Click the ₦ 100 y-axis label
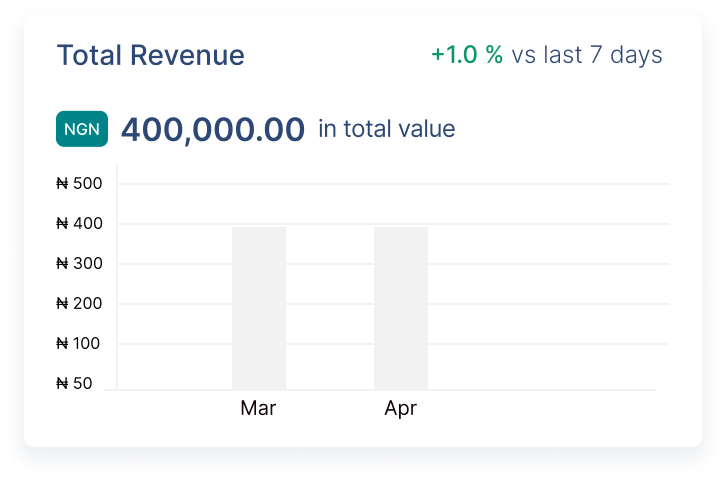 (x=80, y=344)
